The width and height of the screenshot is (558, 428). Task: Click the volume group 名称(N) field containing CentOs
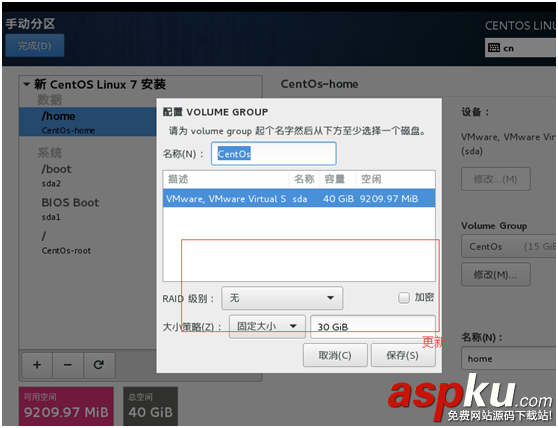pos(274,154)
